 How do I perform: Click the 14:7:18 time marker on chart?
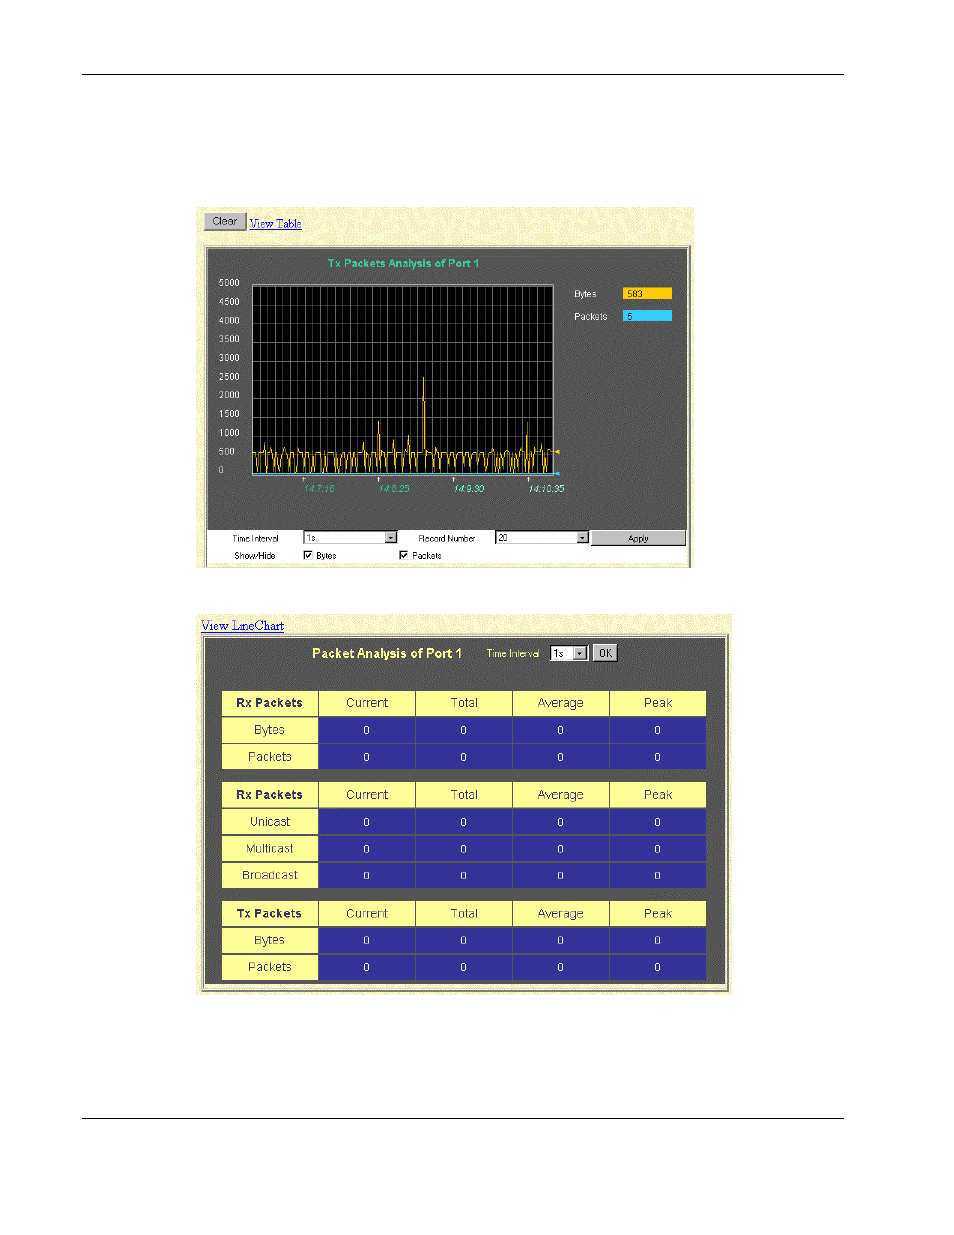(319, 488)
